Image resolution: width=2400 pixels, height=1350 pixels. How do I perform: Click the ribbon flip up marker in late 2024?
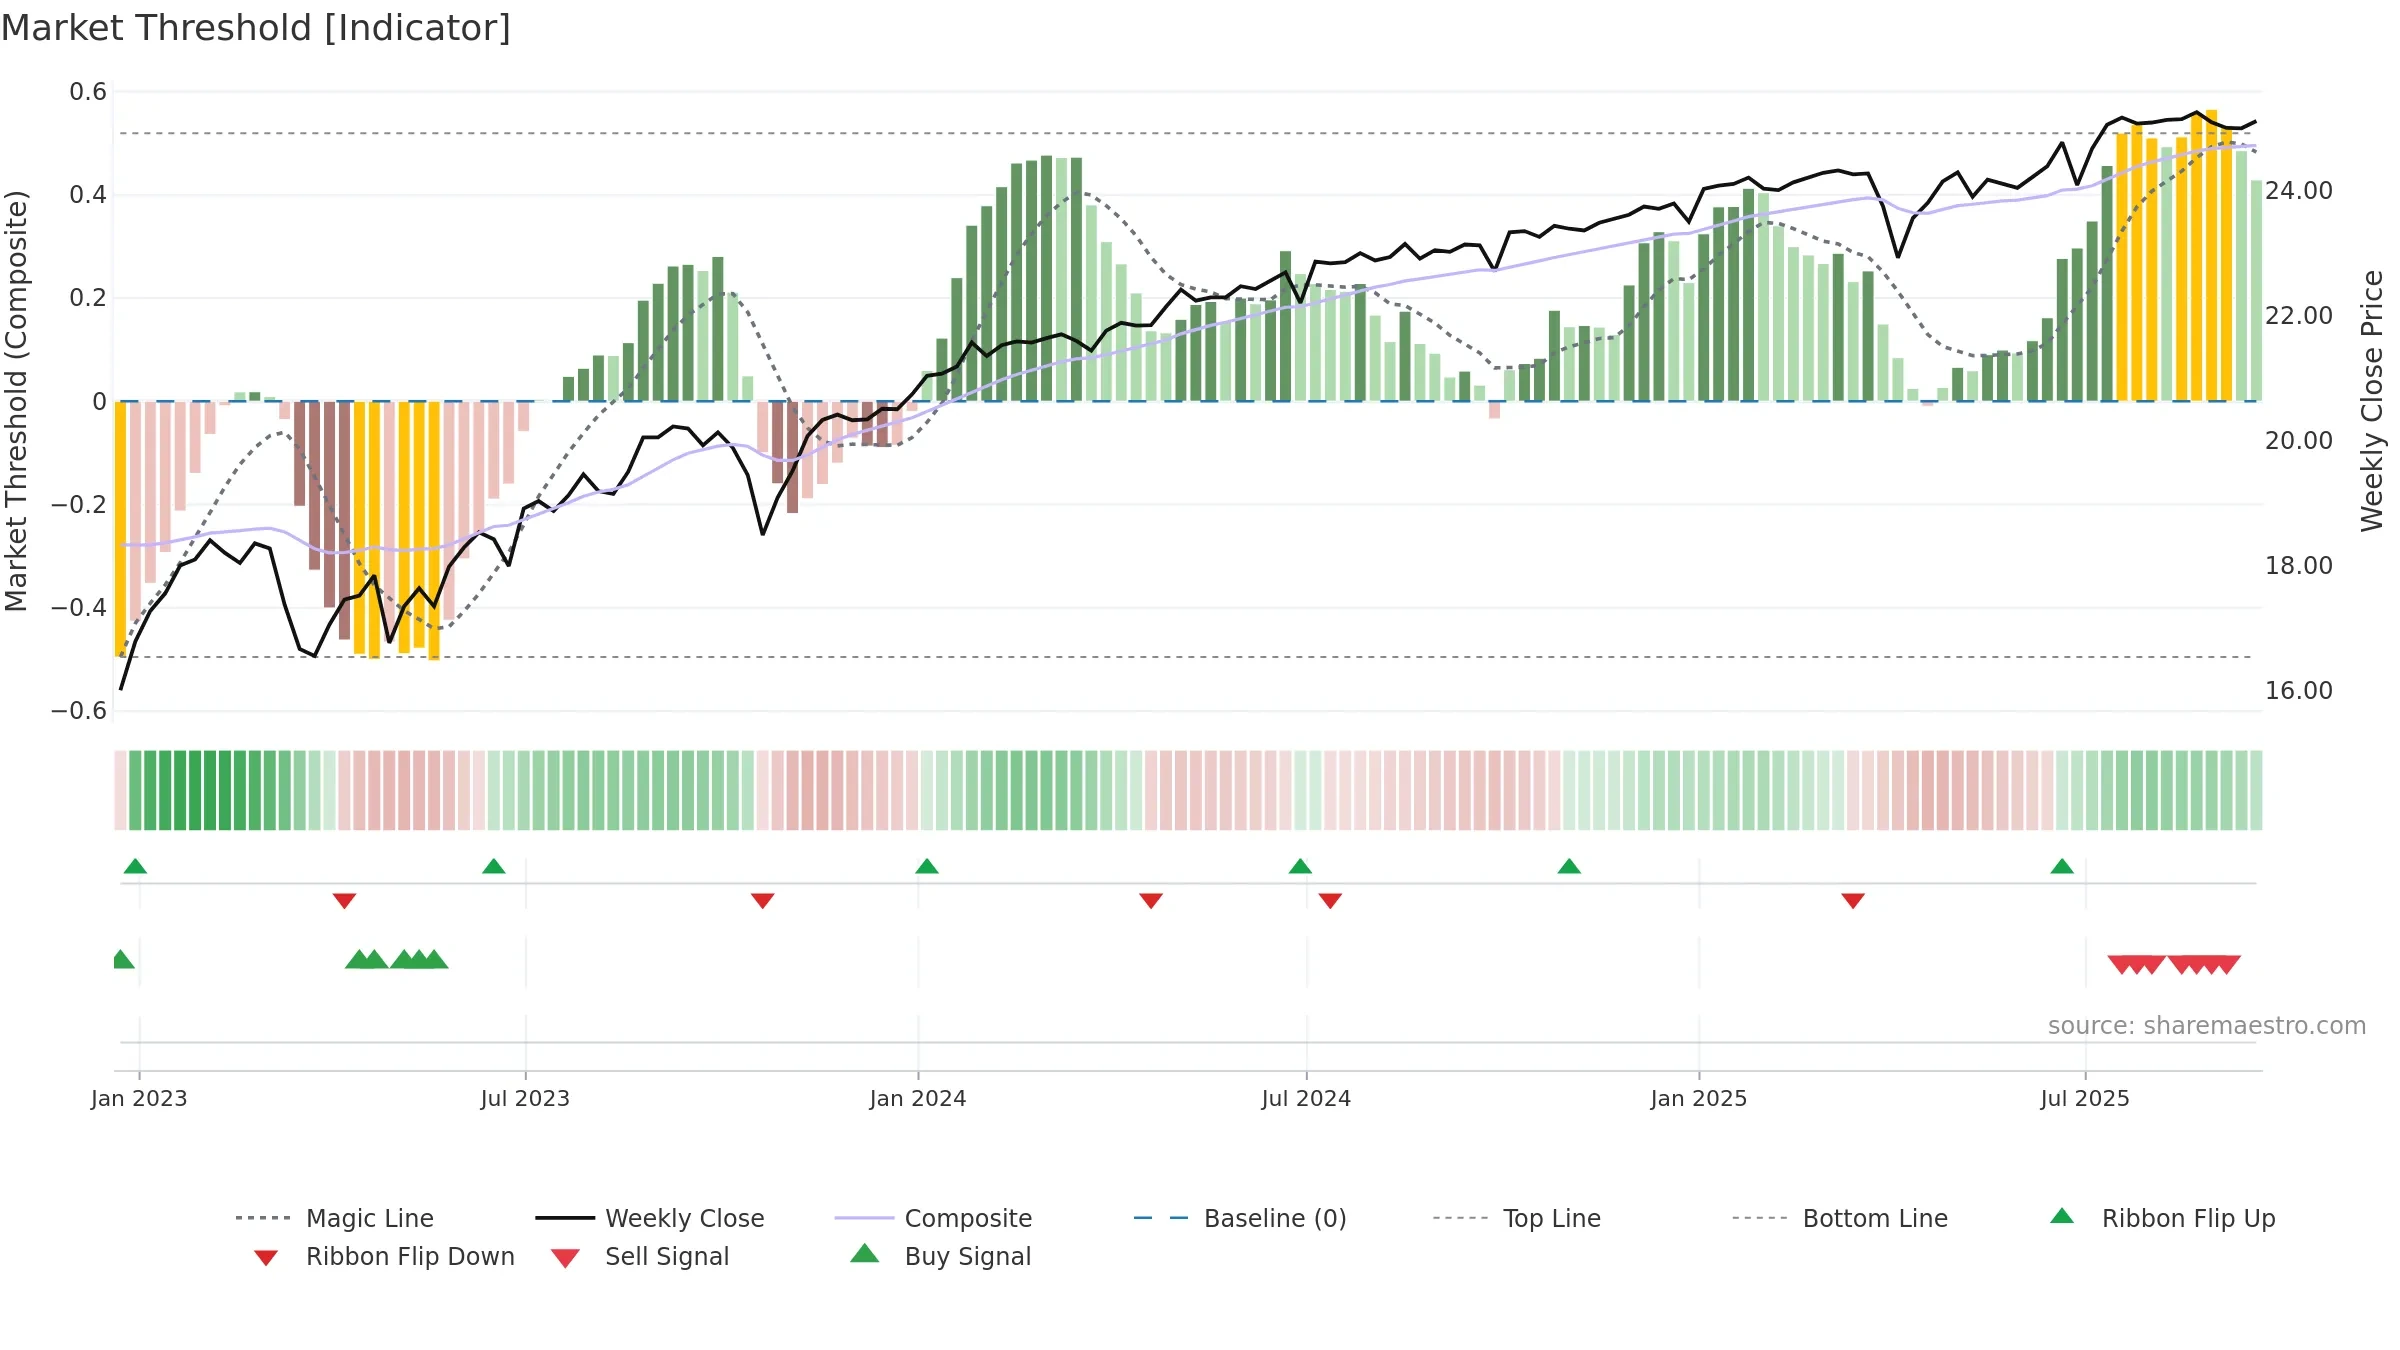coord(1569,866)
